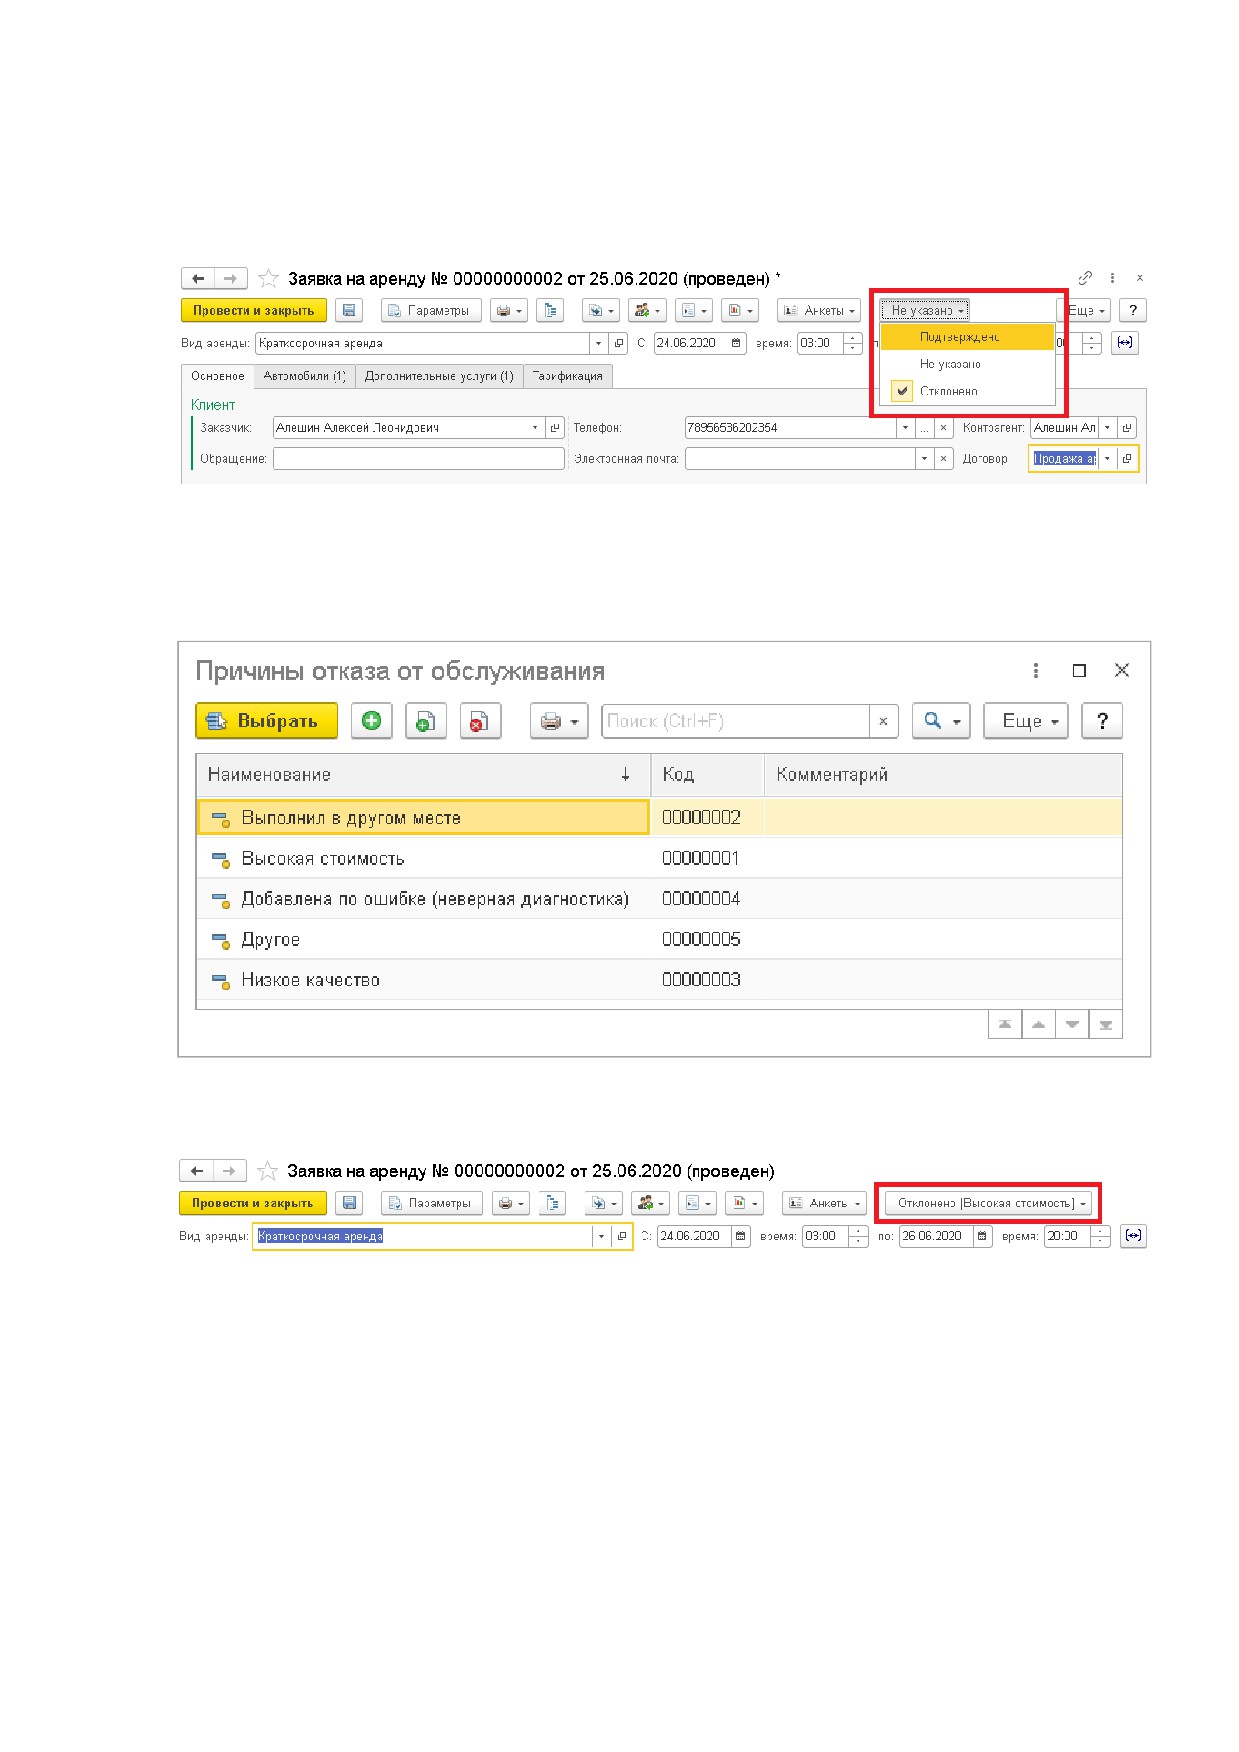Click Провести и закрыть in the bottom request form
1239x1752 pixels.
click(253, 1203)
